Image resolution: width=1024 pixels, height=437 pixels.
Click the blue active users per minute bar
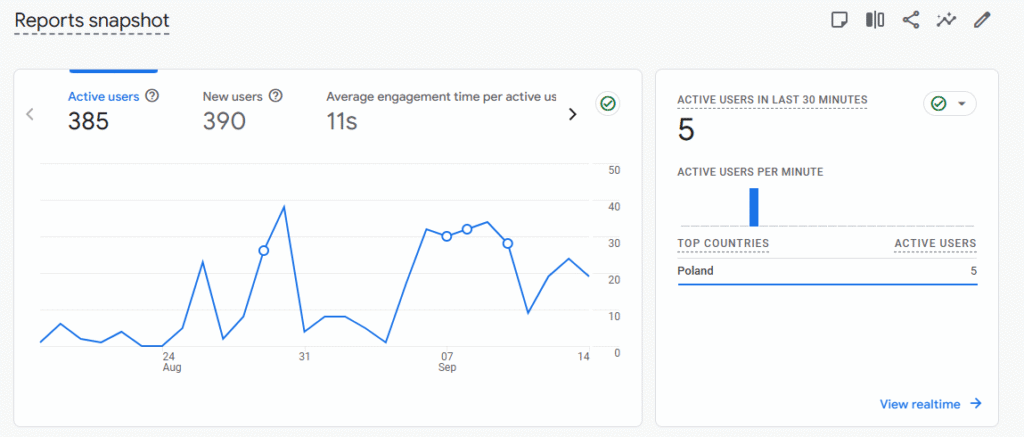point(754,207)
